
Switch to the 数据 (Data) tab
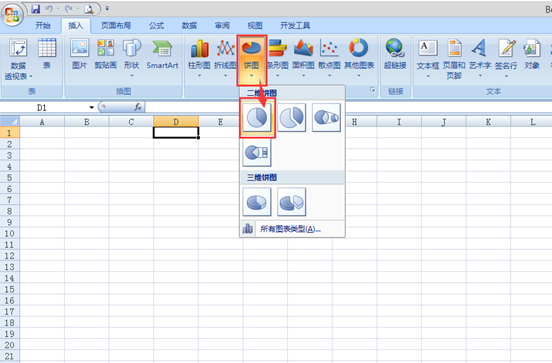[189, 26]
